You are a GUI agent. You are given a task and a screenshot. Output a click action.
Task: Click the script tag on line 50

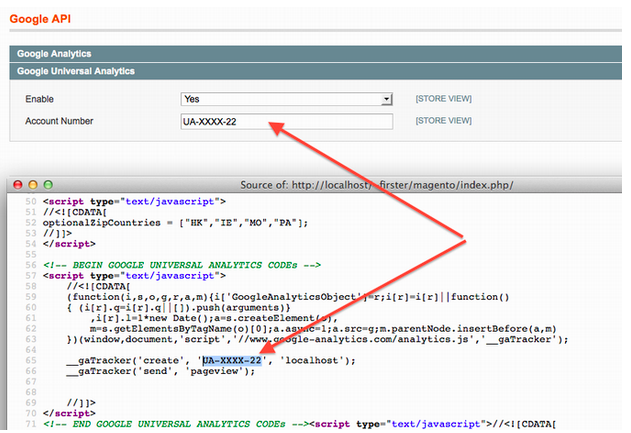(x=134, y=202)
